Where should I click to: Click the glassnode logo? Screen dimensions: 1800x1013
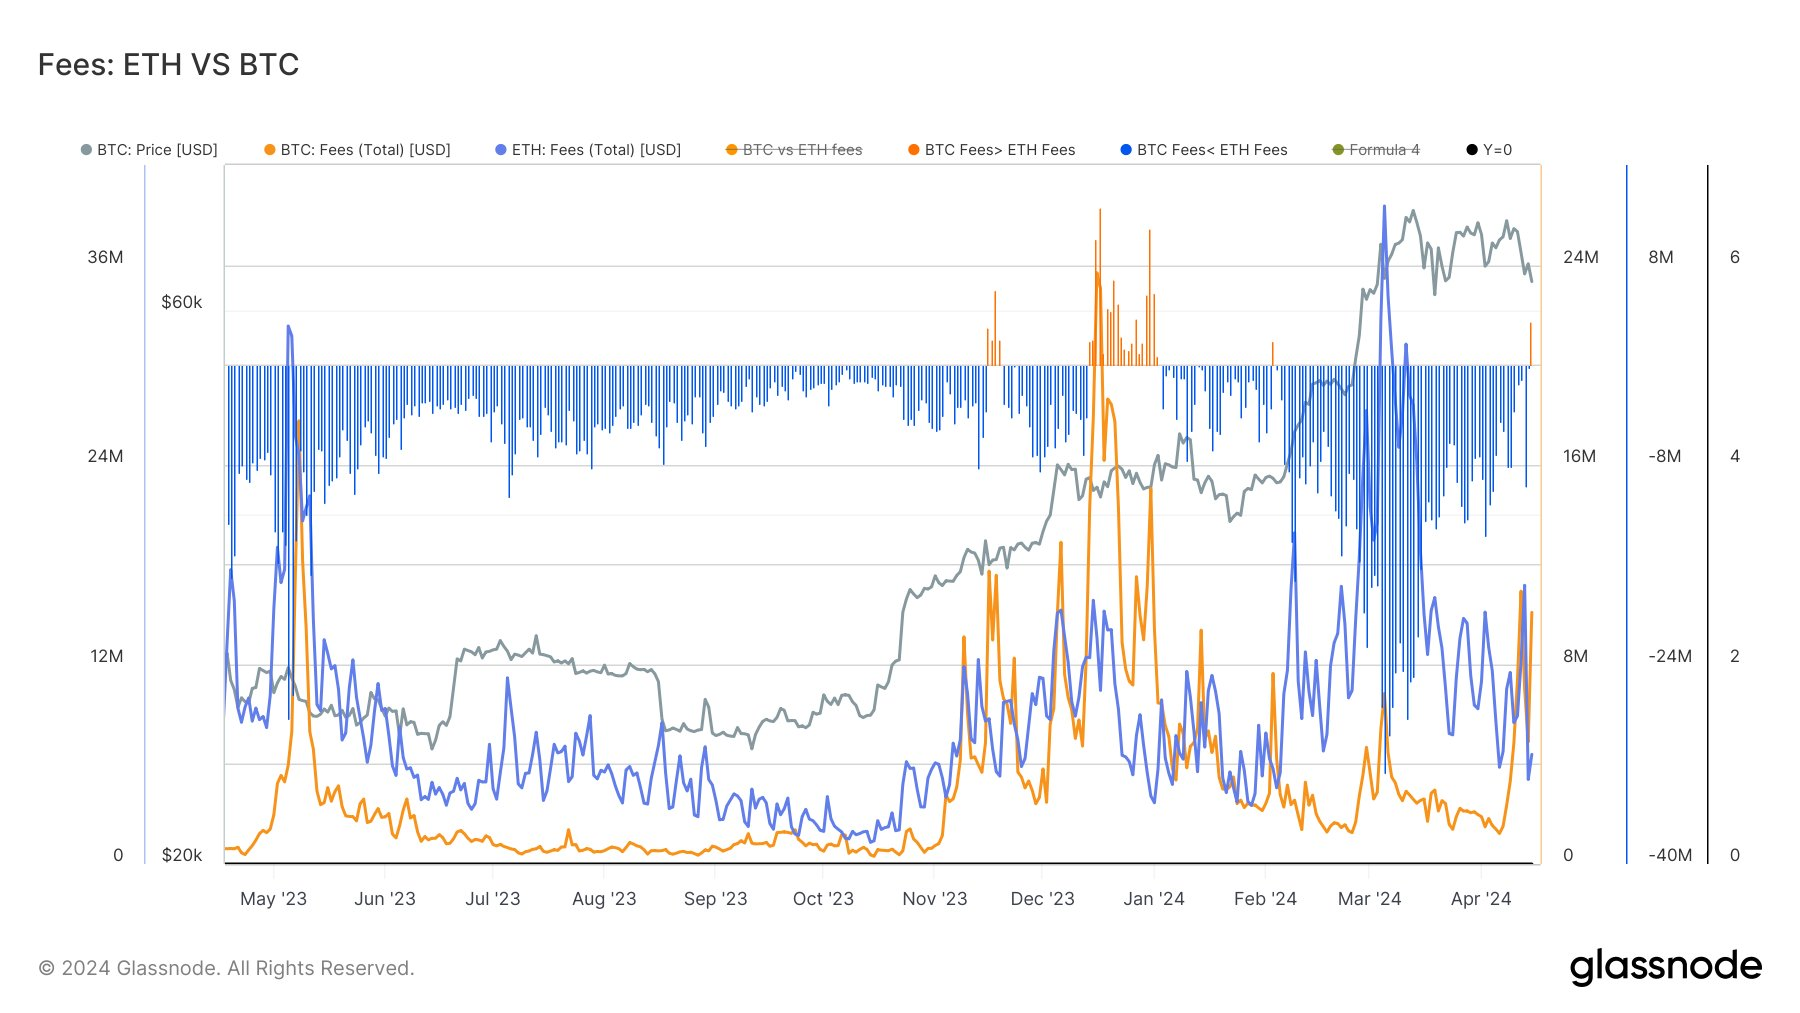(1665, 967)
